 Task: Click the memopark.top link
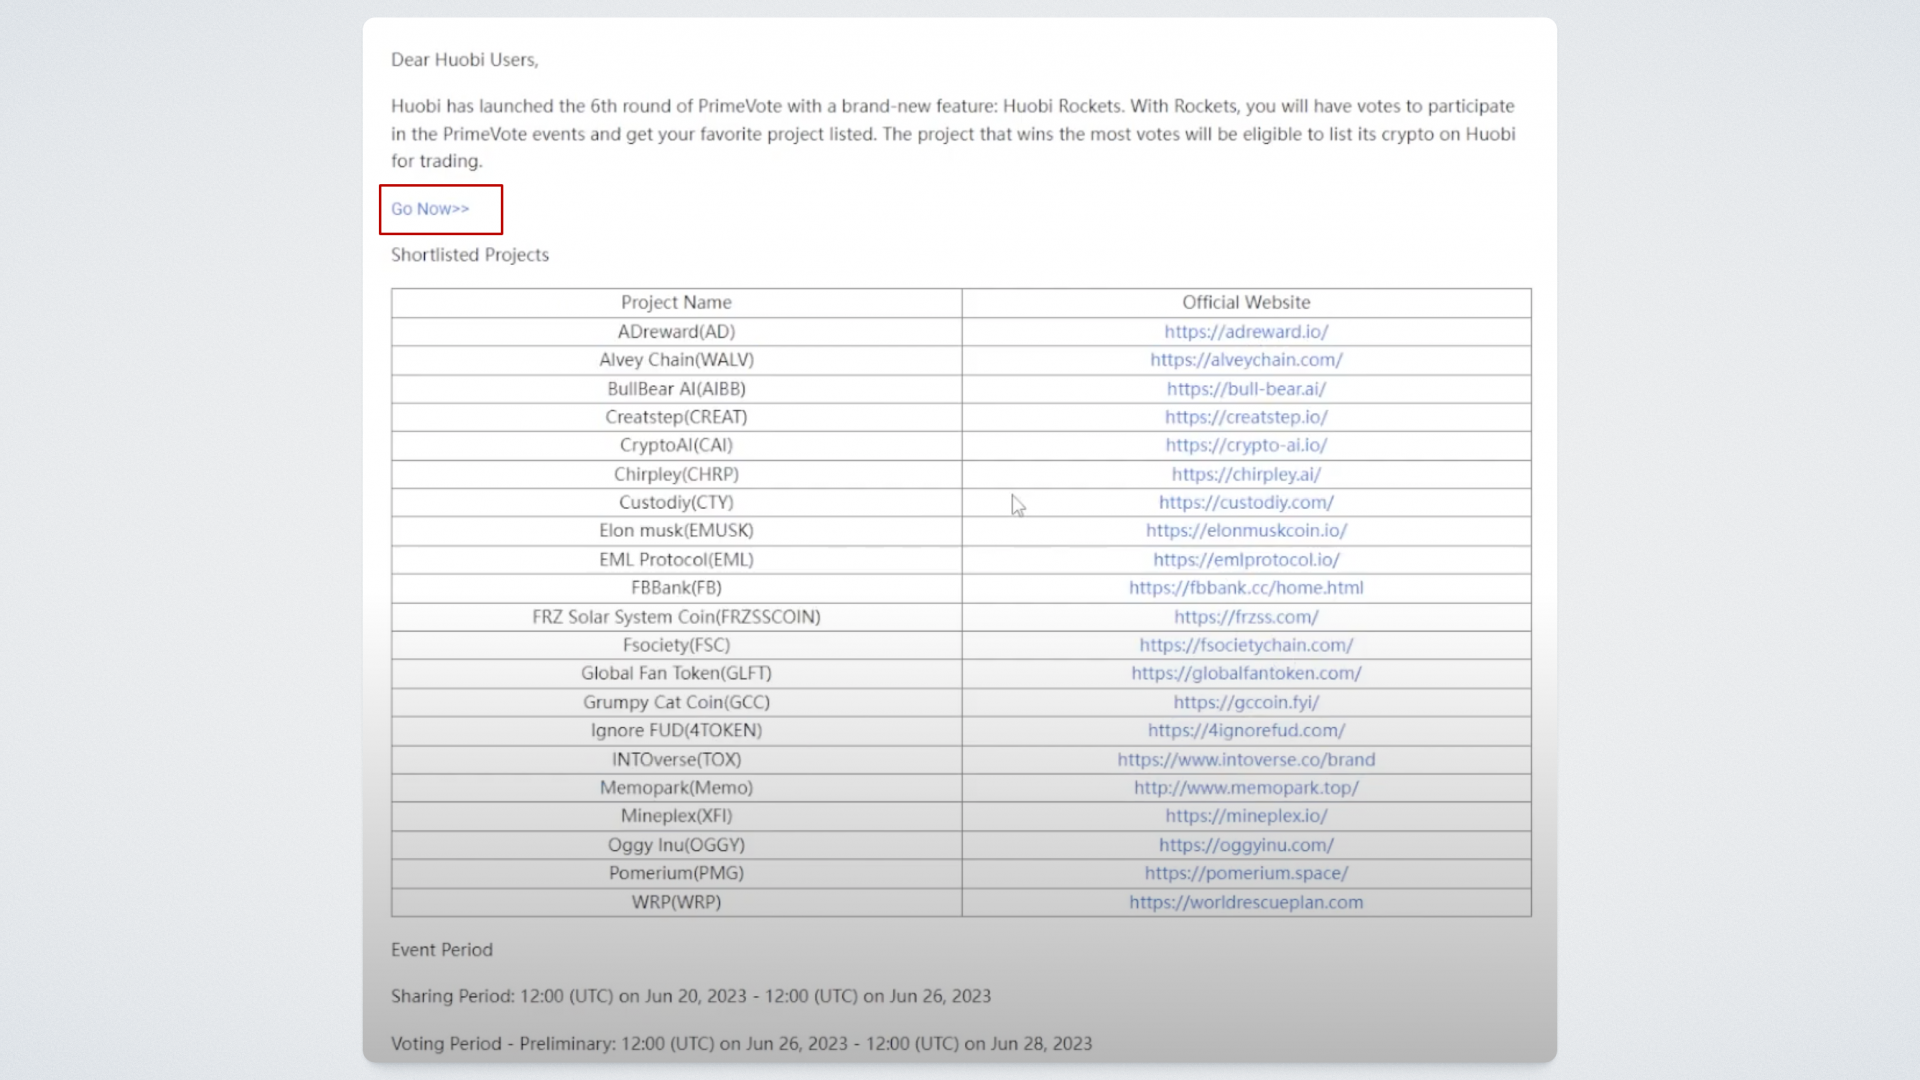[1246, 788]
